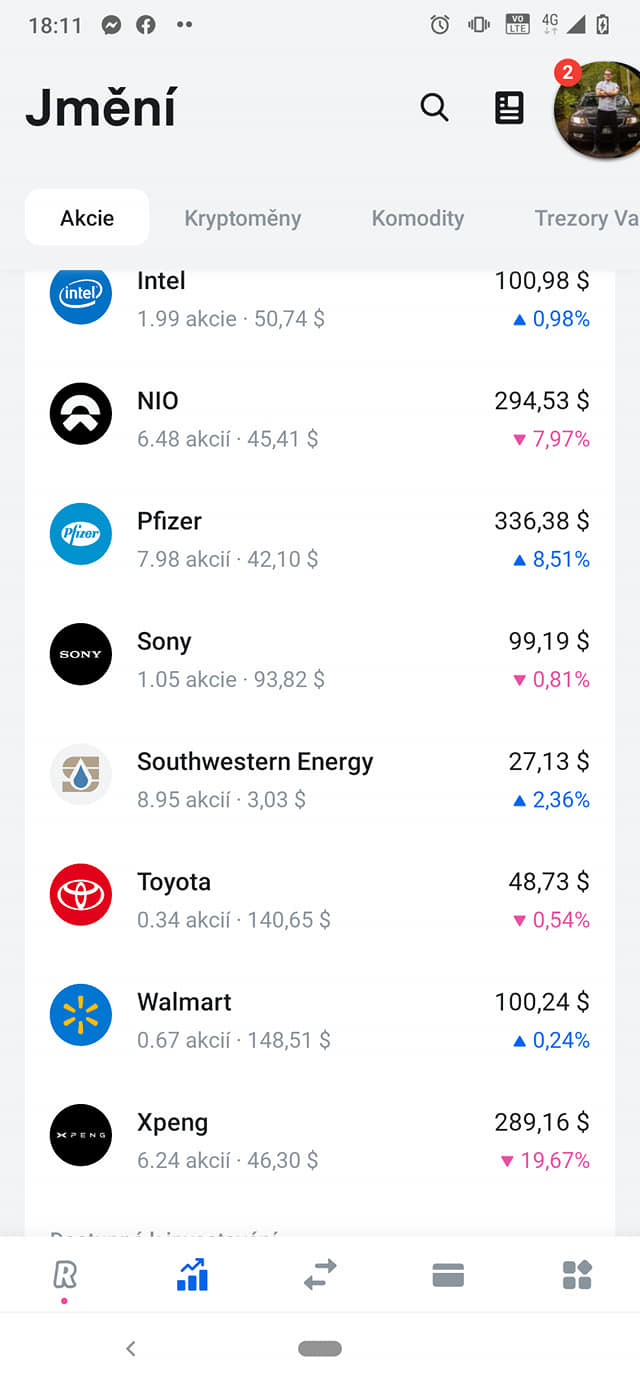Select the investing chart tab icon
The image size is (640, 1386).
click(192, 1275)
